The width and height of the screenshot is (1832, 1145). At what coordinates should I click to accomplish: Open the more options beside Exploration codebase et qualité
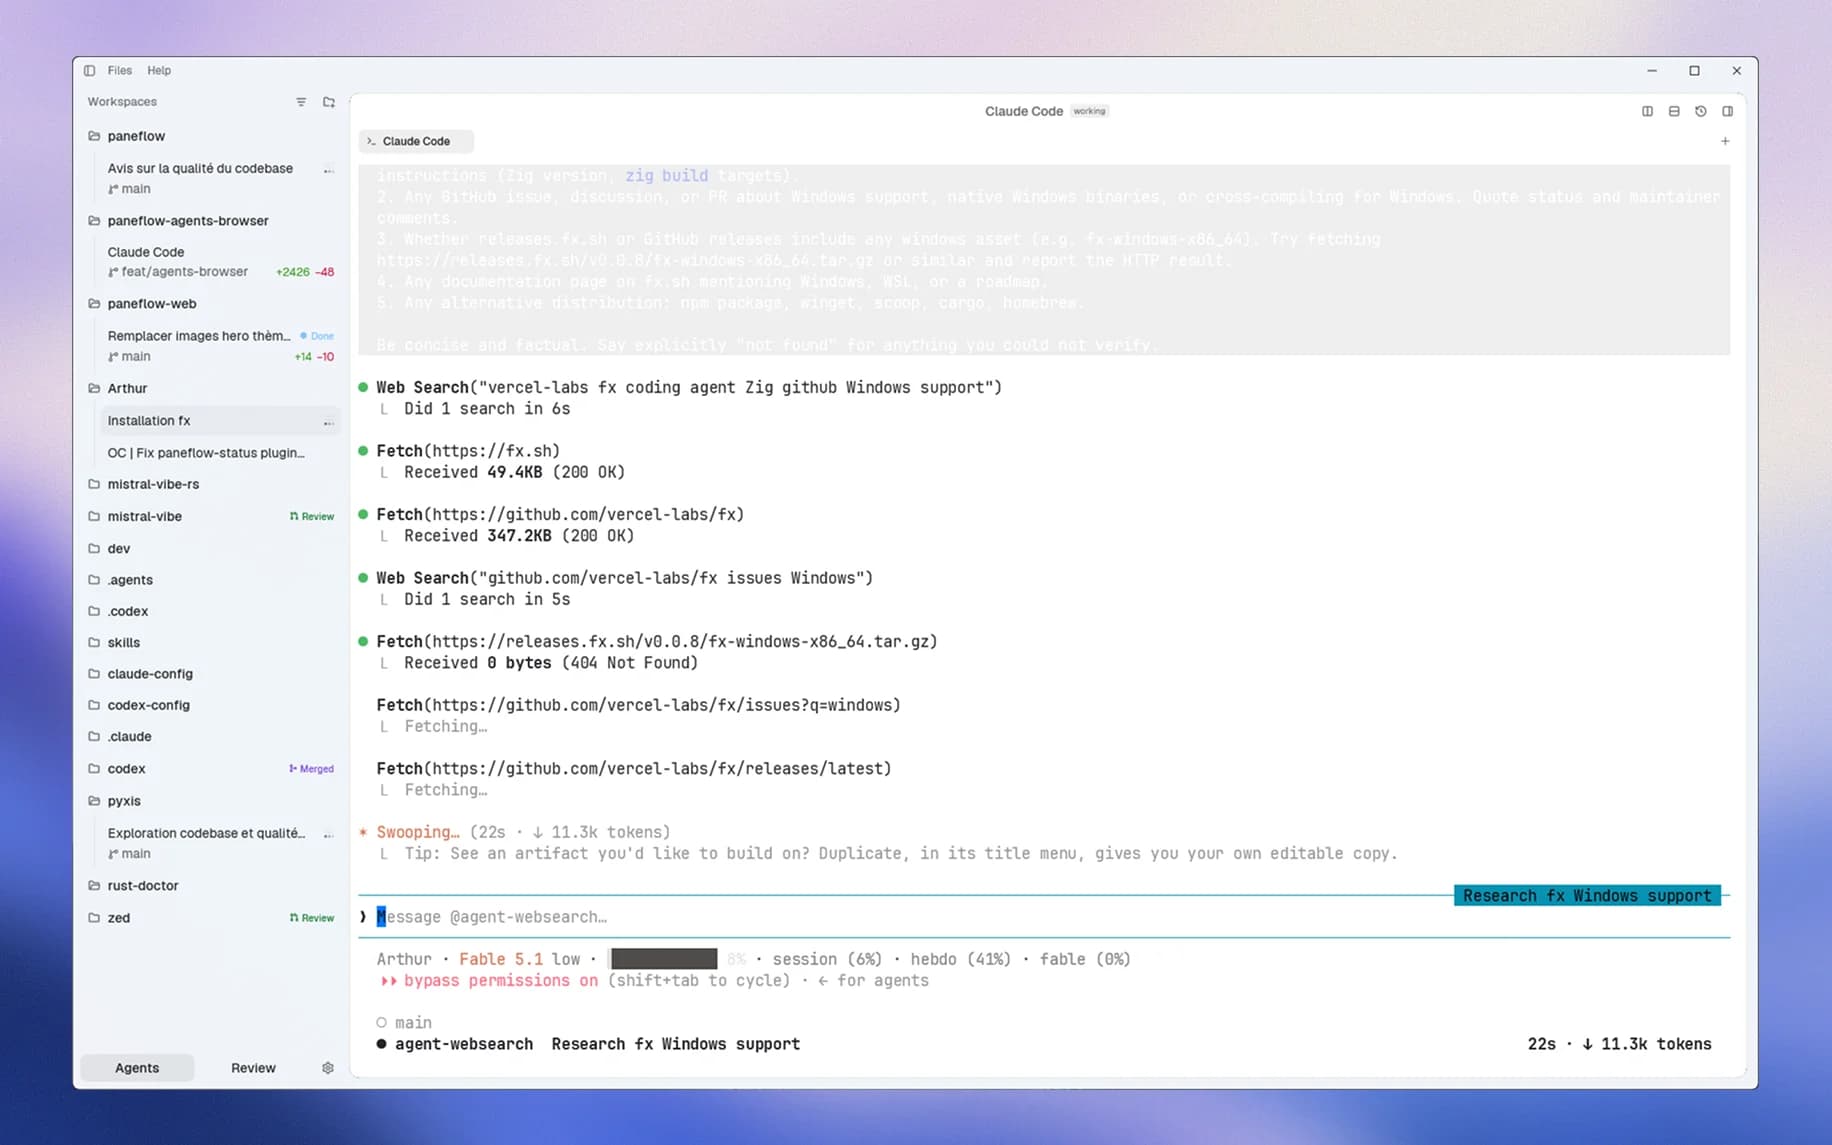(328, 834)
